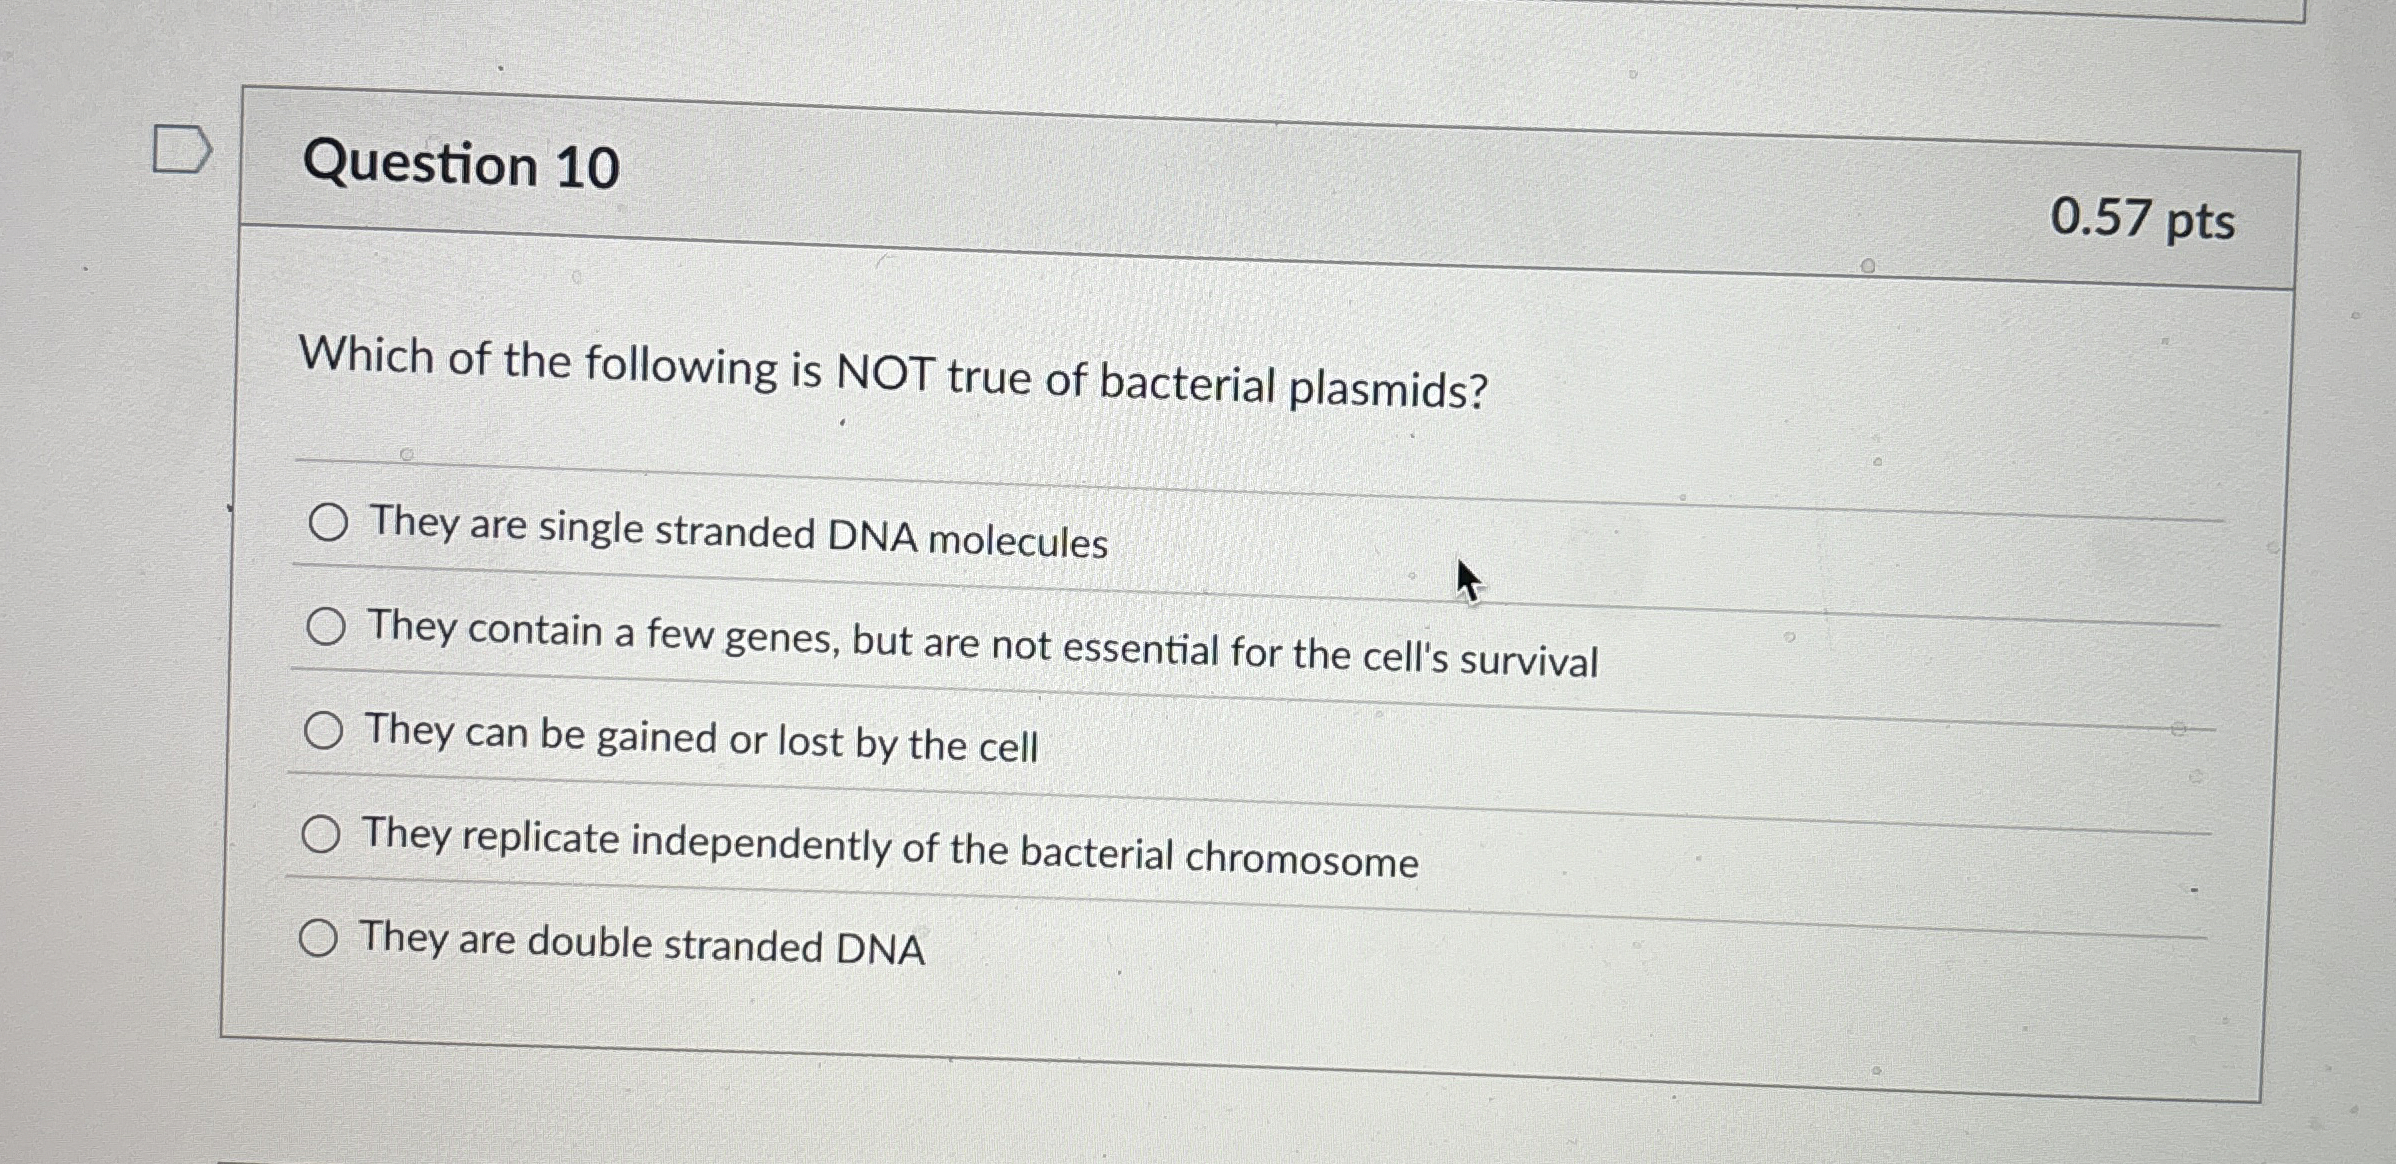2396x1164 pixels.
Task: Mark 'They are double stranded DNA' option
Action: [318, 938]
